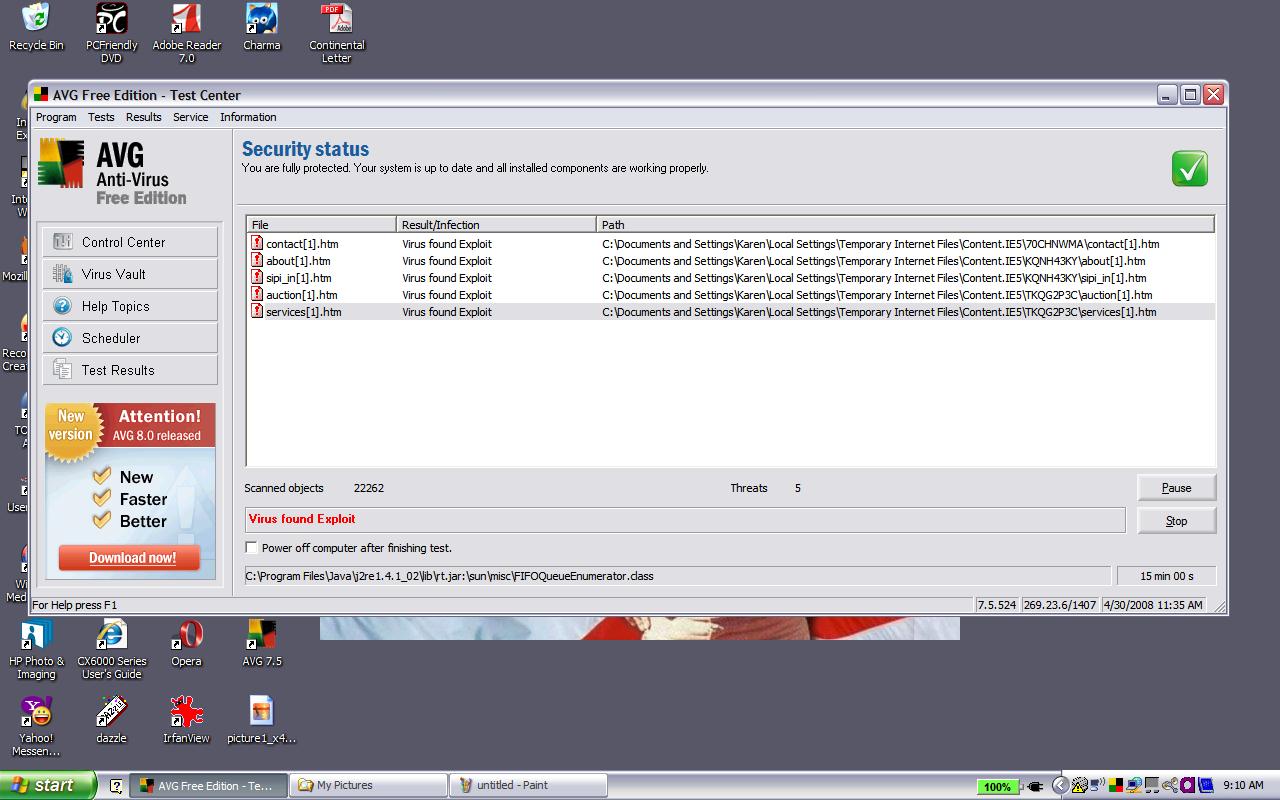Screen dimensions: 1280x800
Task: Click the AVG icon in the title bar
Action: point(41,95)
